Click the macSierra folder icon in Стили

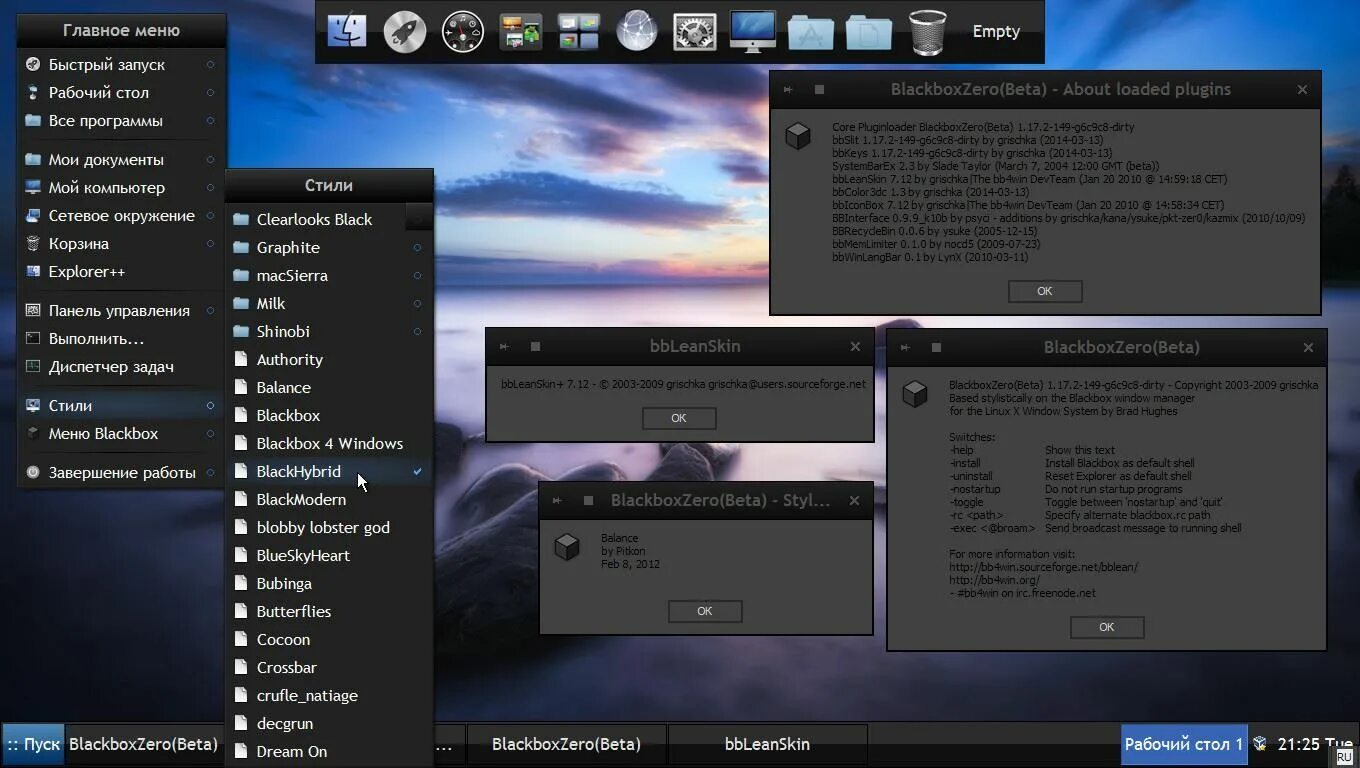pos(241,275)
